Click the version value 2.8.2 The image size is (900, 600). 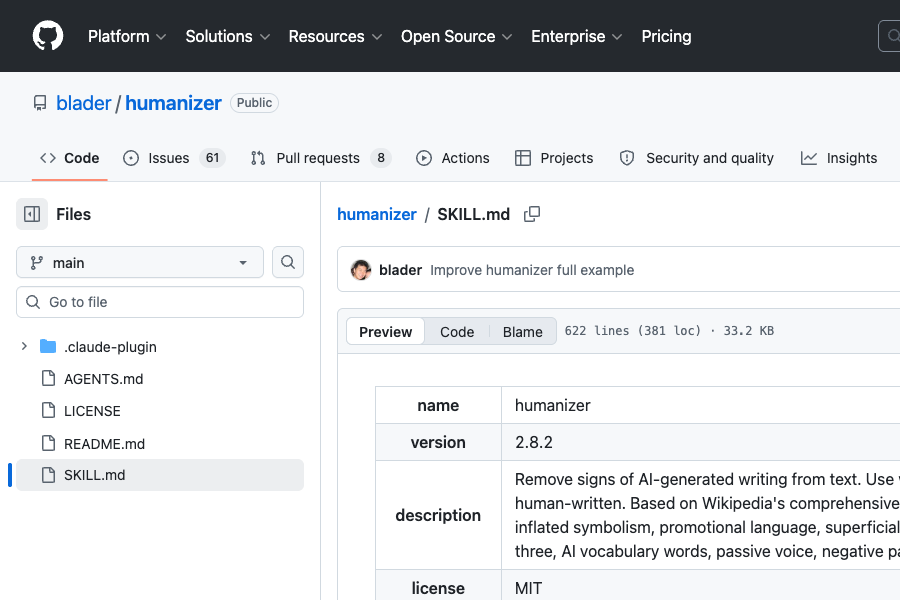(x=534, y=442)
